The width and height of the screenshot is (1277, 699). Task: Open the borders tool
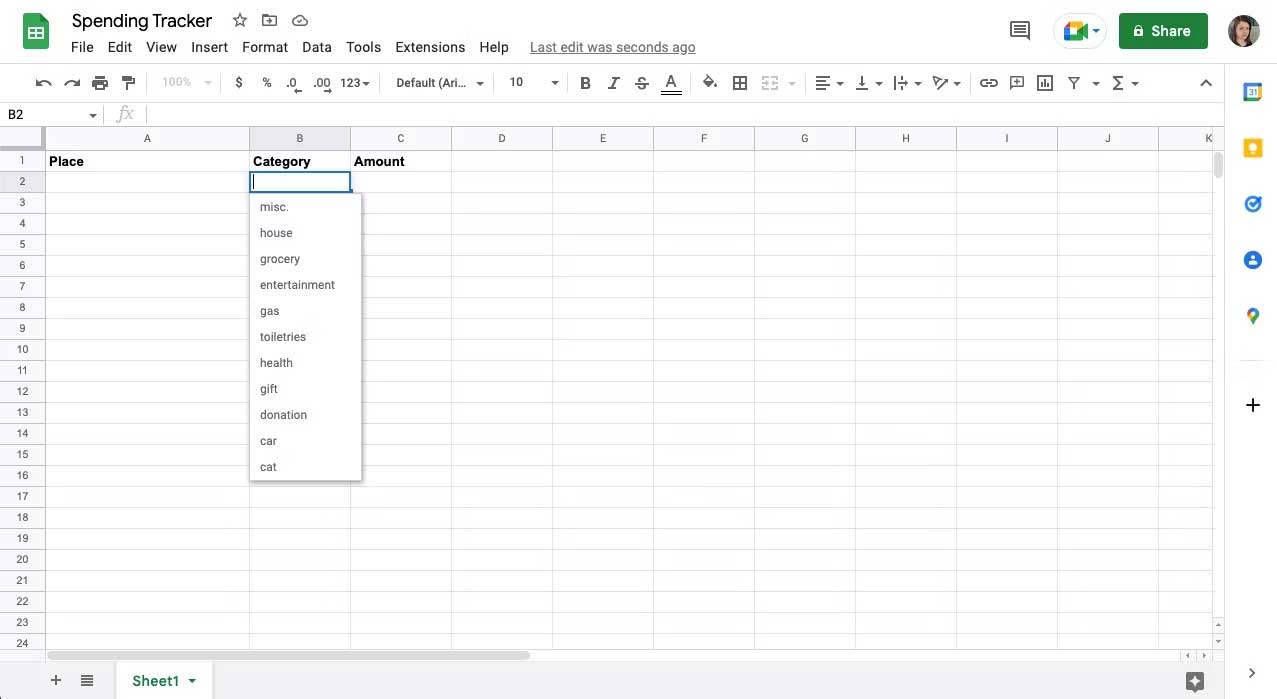pyautogui.click(x=740, y=83)
